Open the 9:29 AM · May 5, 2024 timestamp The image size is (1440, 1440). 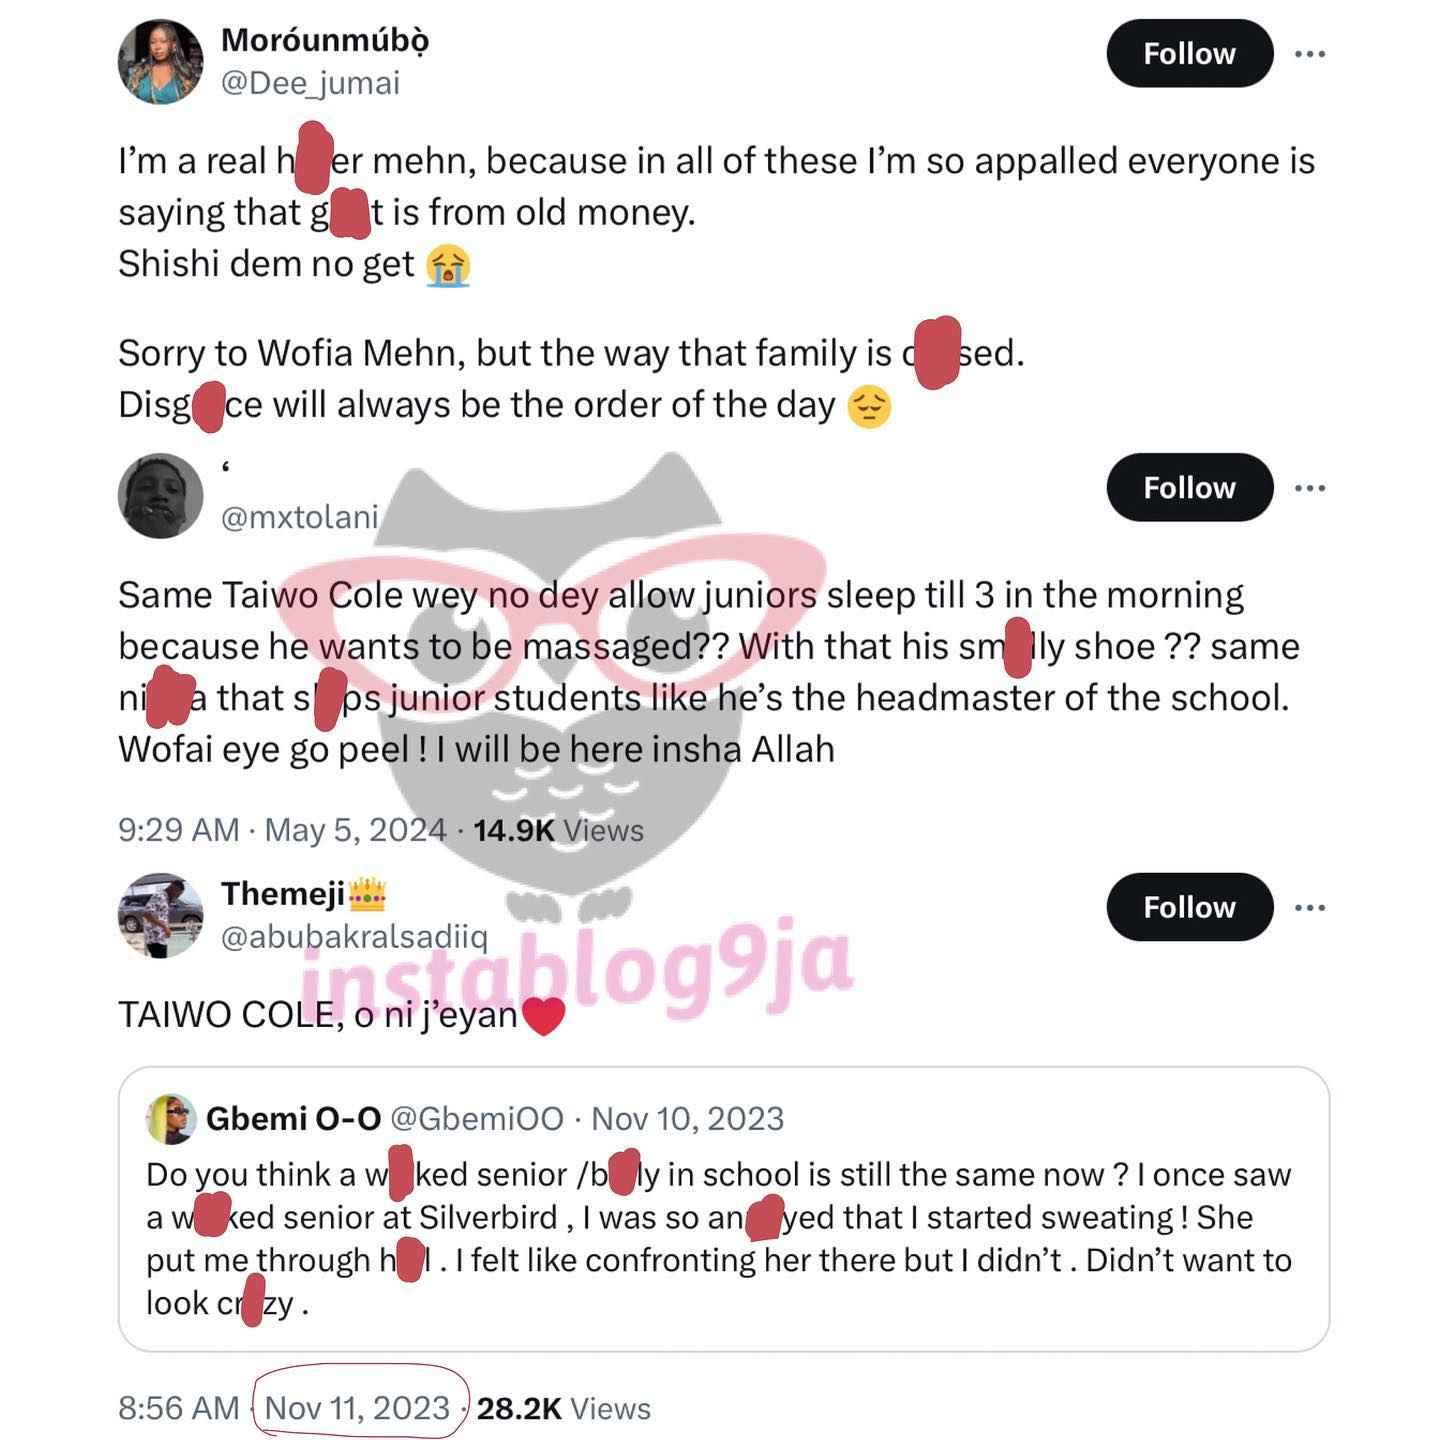pyautogui.click(x=282, y=830)
